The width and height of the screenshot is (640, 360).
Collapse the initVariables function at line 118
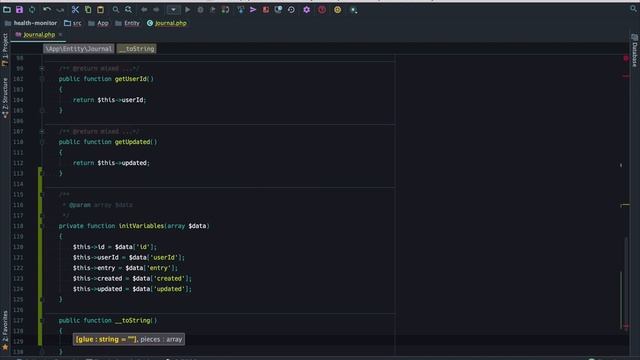tap(42, 226)
